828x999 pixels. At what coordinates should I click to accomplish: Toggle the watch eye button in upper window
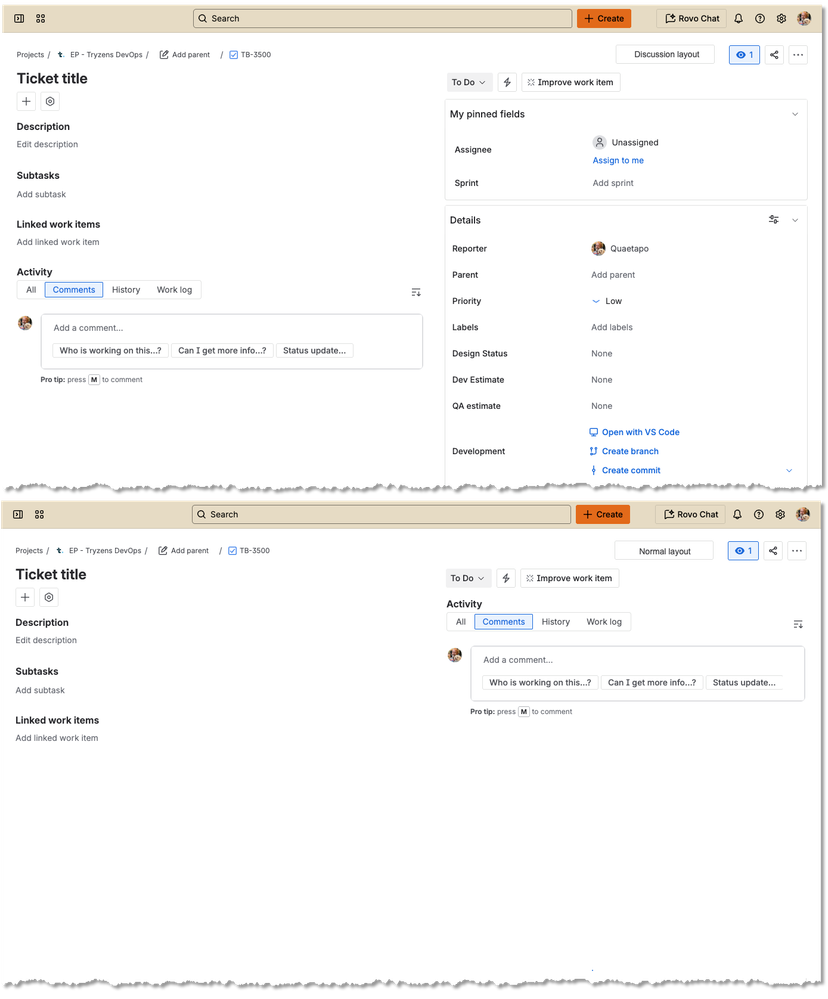[x=744, y=55]
